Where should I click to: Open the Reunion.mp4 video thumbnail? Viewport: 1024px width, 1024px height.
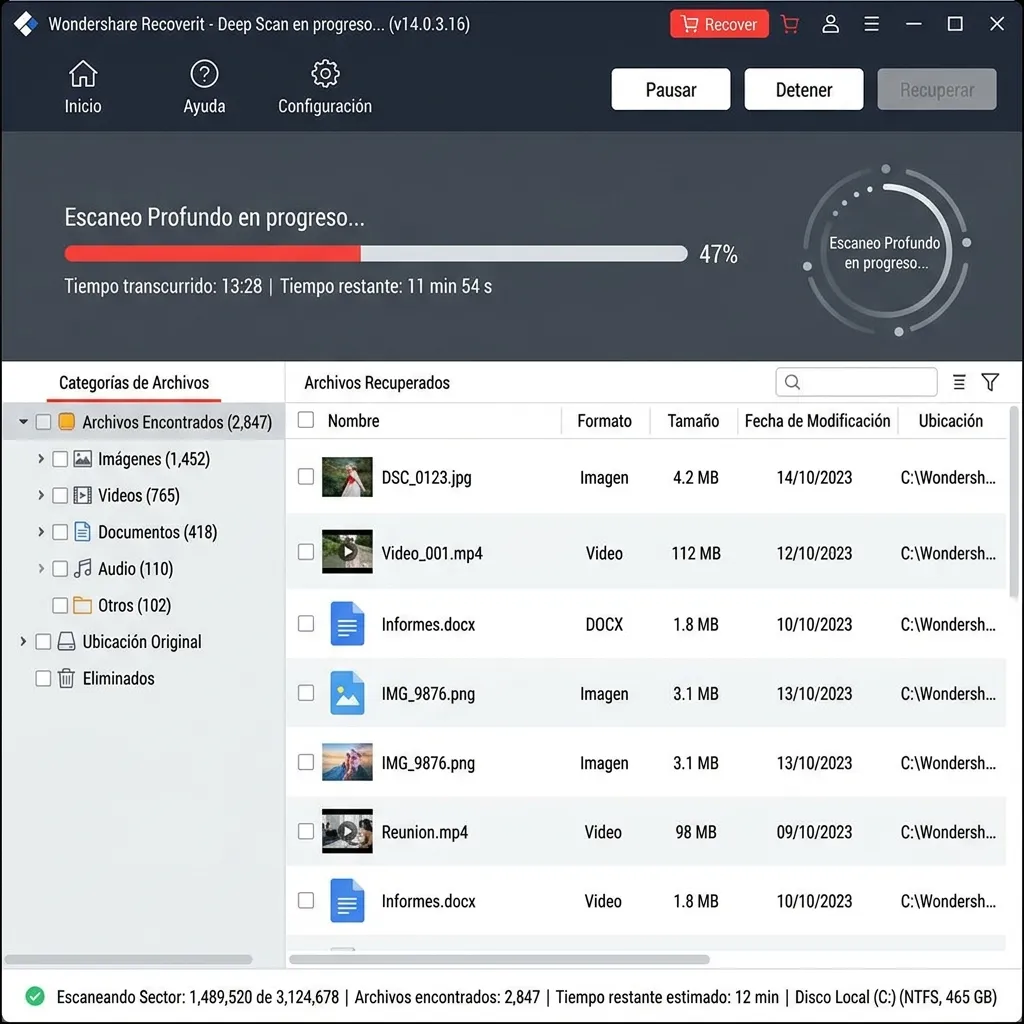[x=347, y=831]
